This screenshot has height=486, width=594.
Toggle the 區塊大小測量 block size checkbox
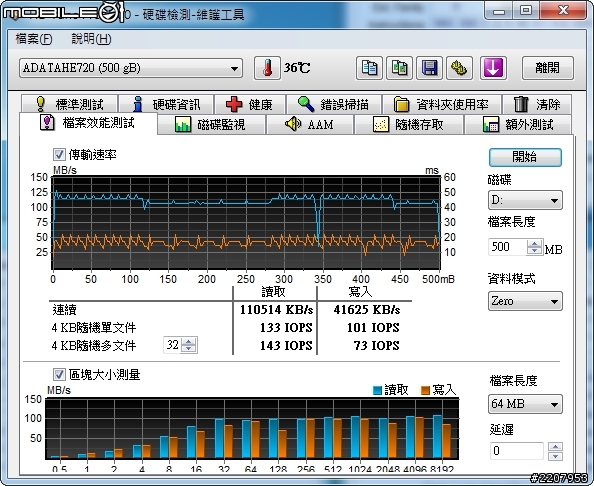tap(59, 375)
